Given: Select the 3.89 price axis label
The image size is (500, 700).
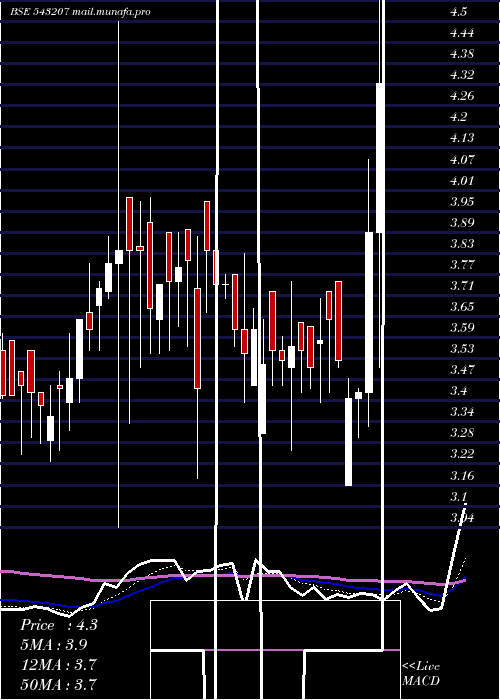Looking at the screenshot, I should (x=462, y=222).
